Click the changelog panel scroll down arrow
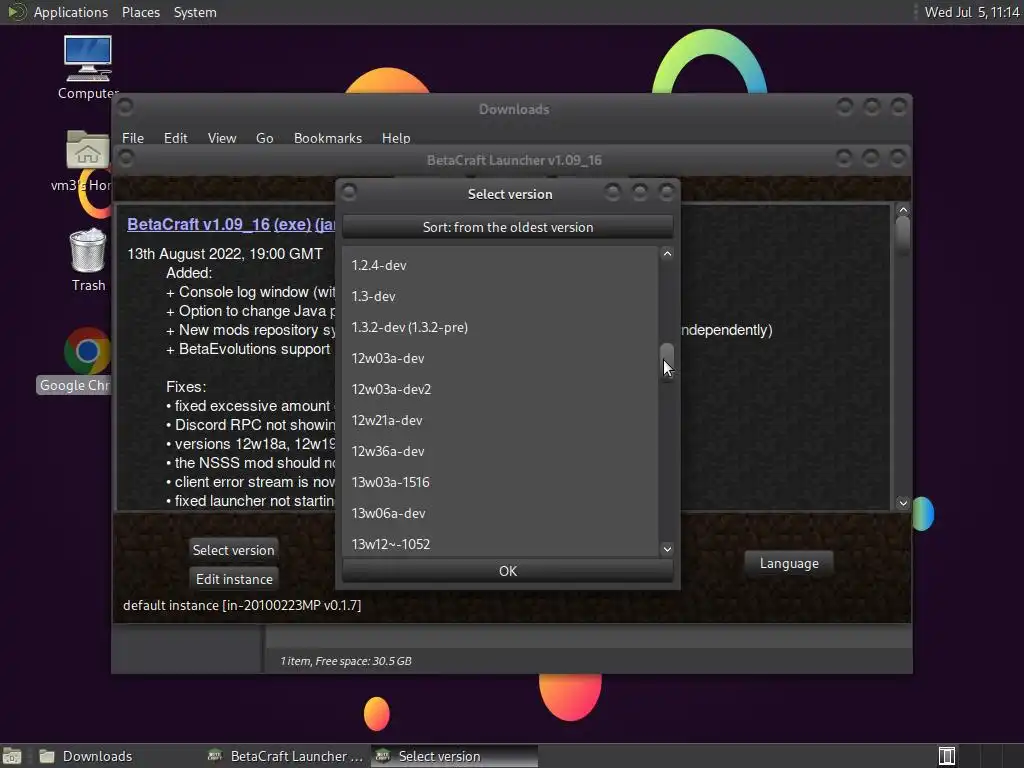This screenshot has height=768, width=1024. point(903,503)
